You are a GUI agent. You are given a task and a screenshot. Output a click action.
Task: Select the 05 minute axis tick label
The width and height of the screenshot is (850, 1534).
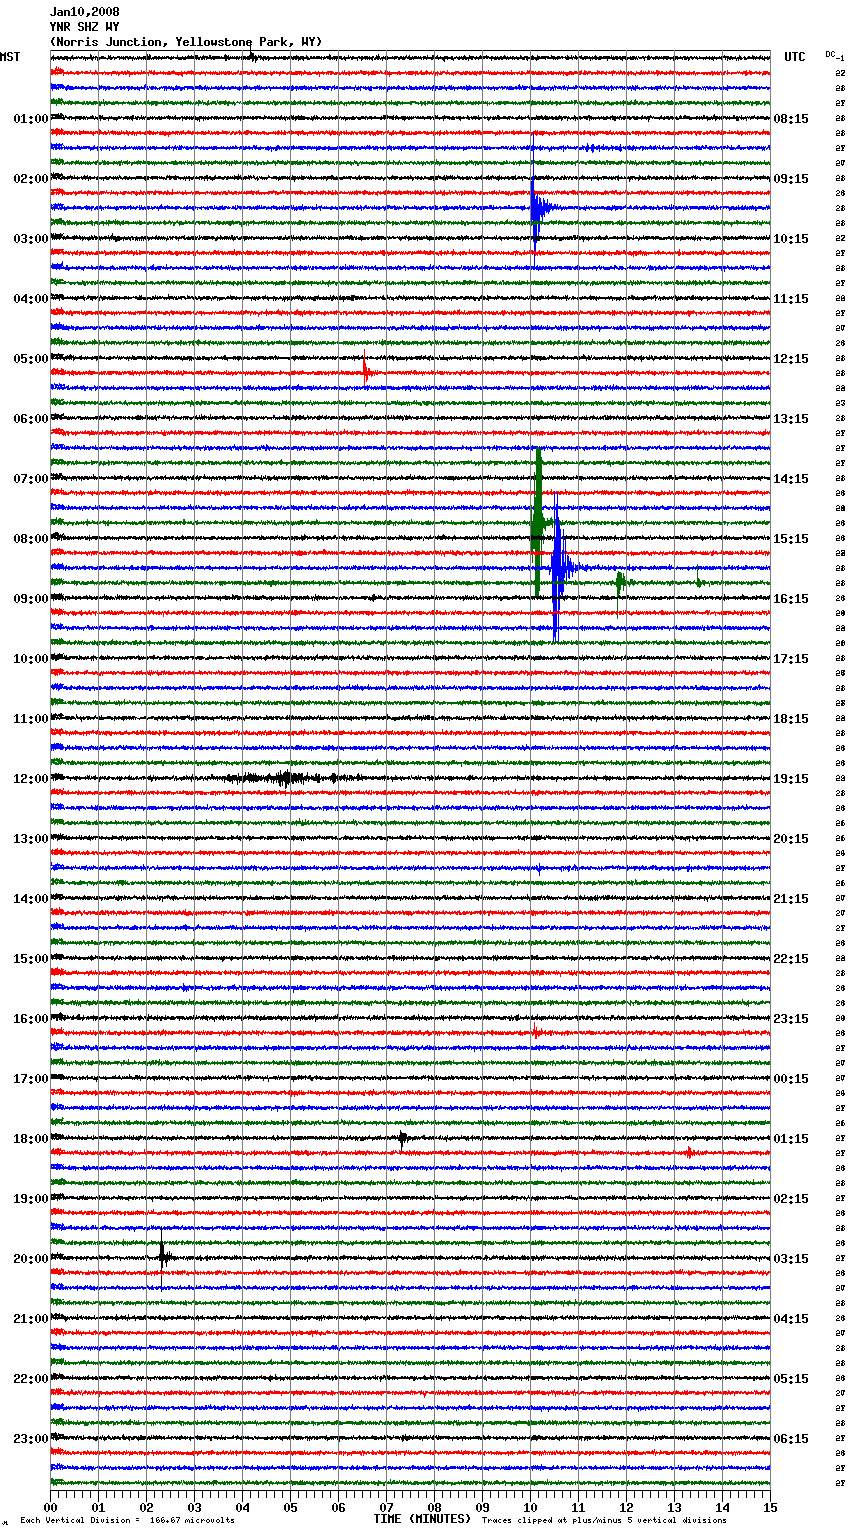290,1507
